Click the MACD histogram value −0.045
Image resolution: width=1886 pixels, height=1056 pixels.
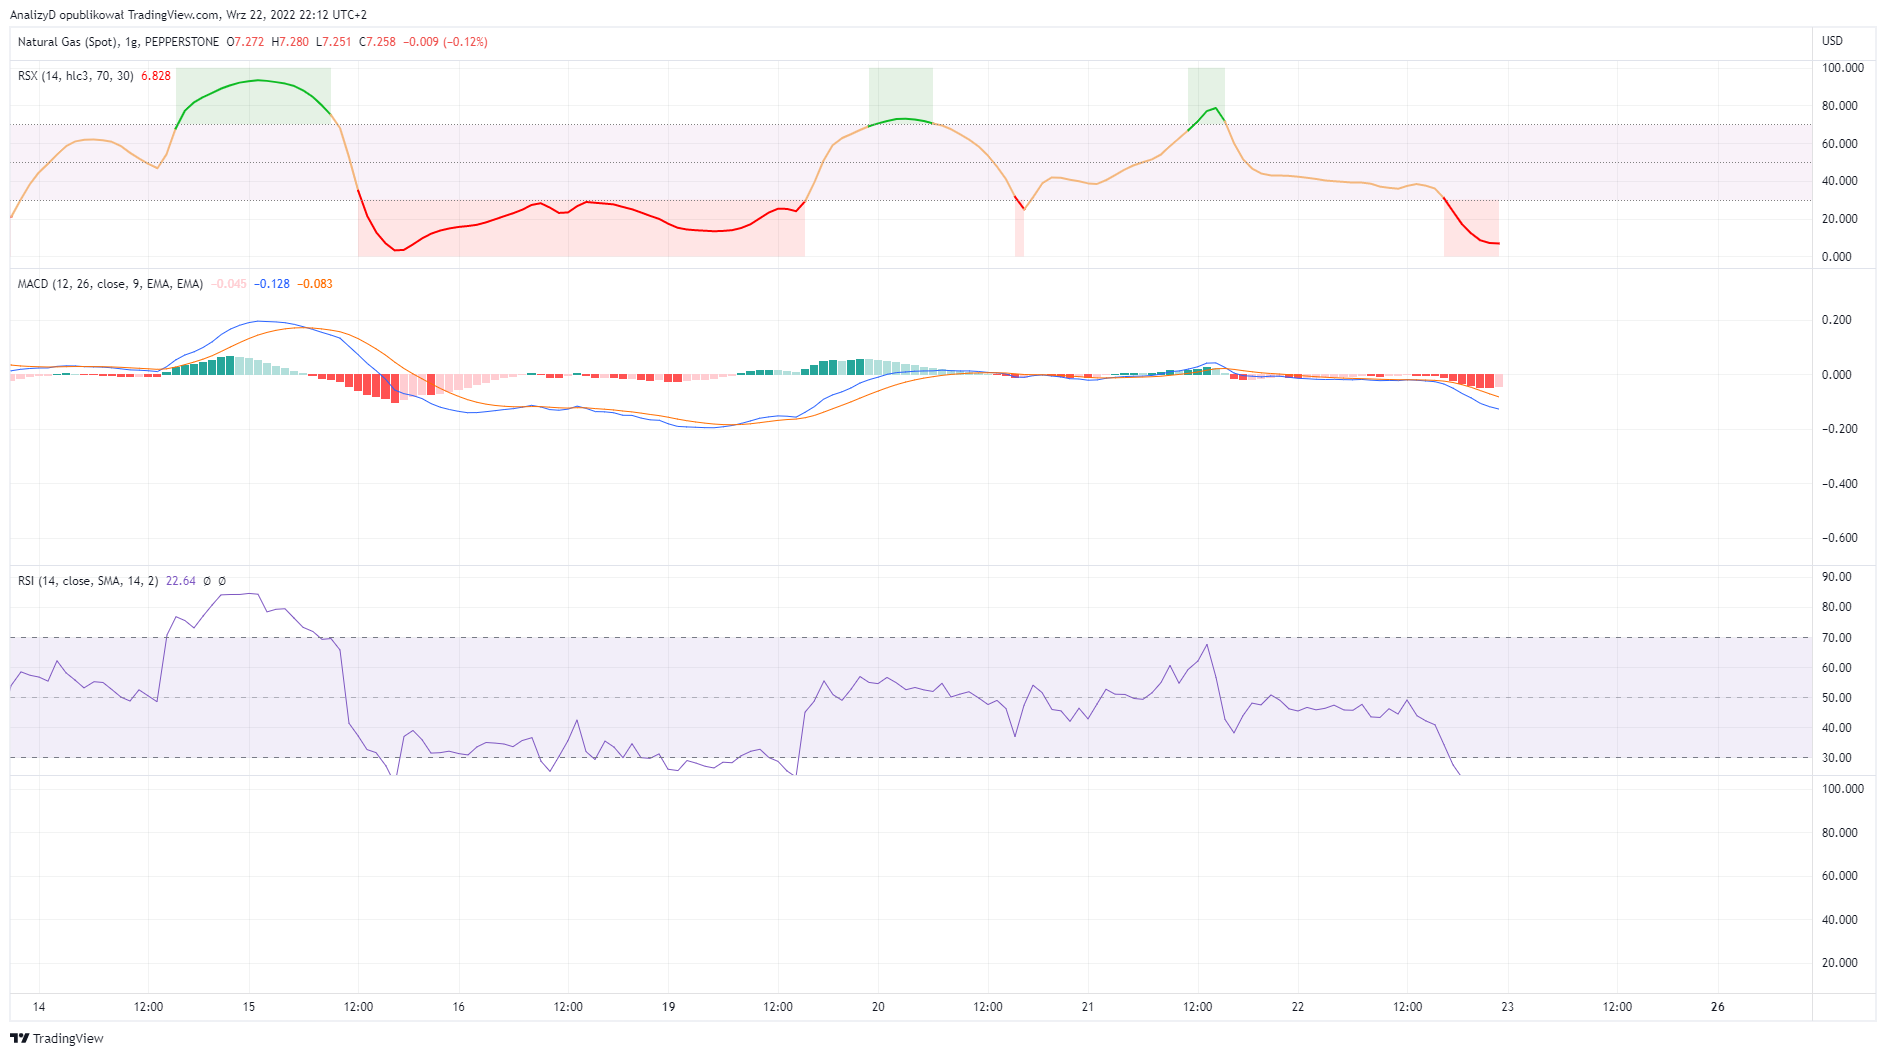(229, 284)
